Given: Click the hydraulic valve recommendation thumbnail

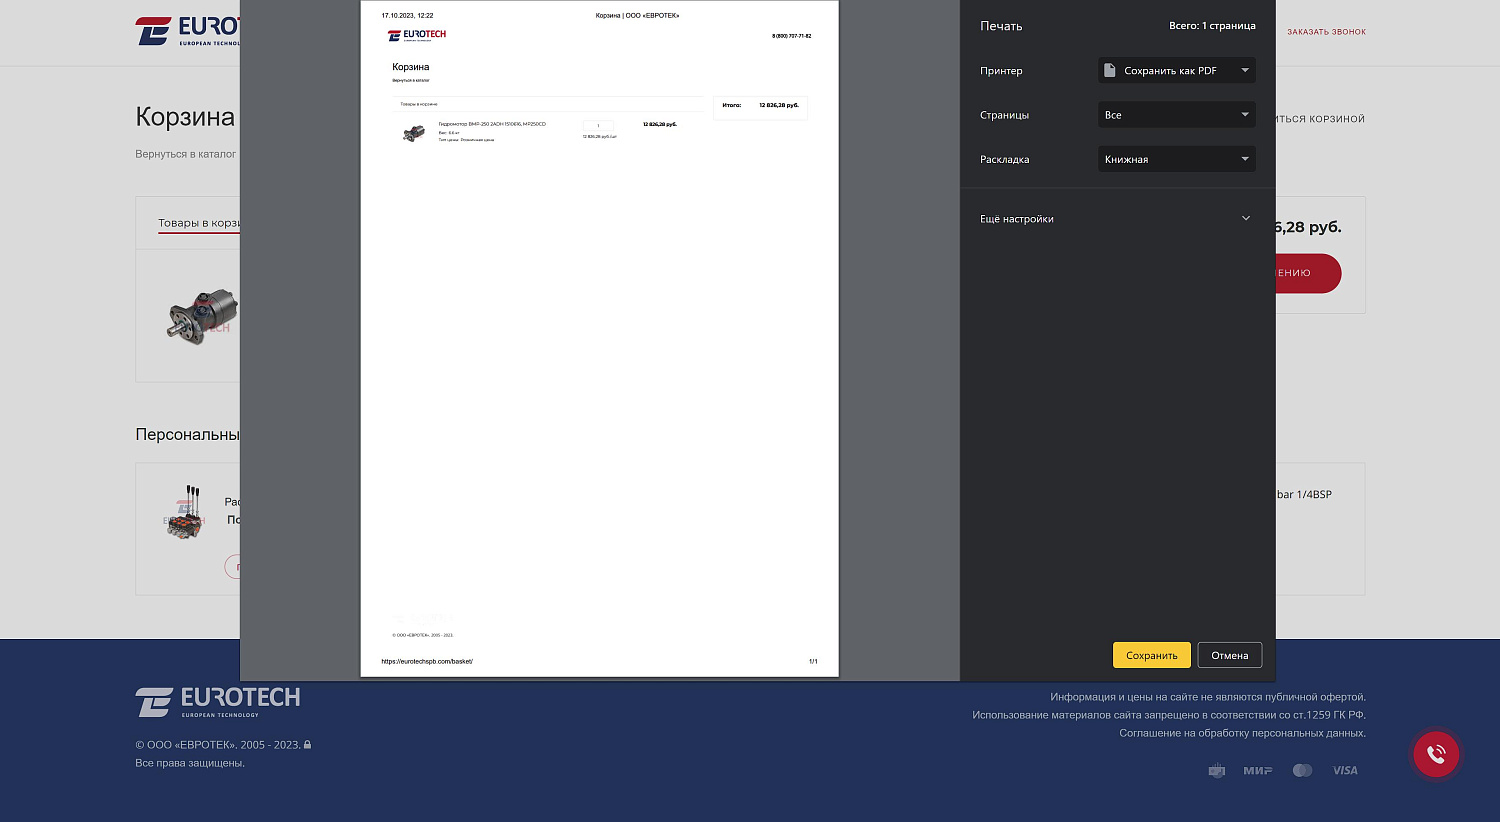Looking at the screenshot, I should click(185, 515).
